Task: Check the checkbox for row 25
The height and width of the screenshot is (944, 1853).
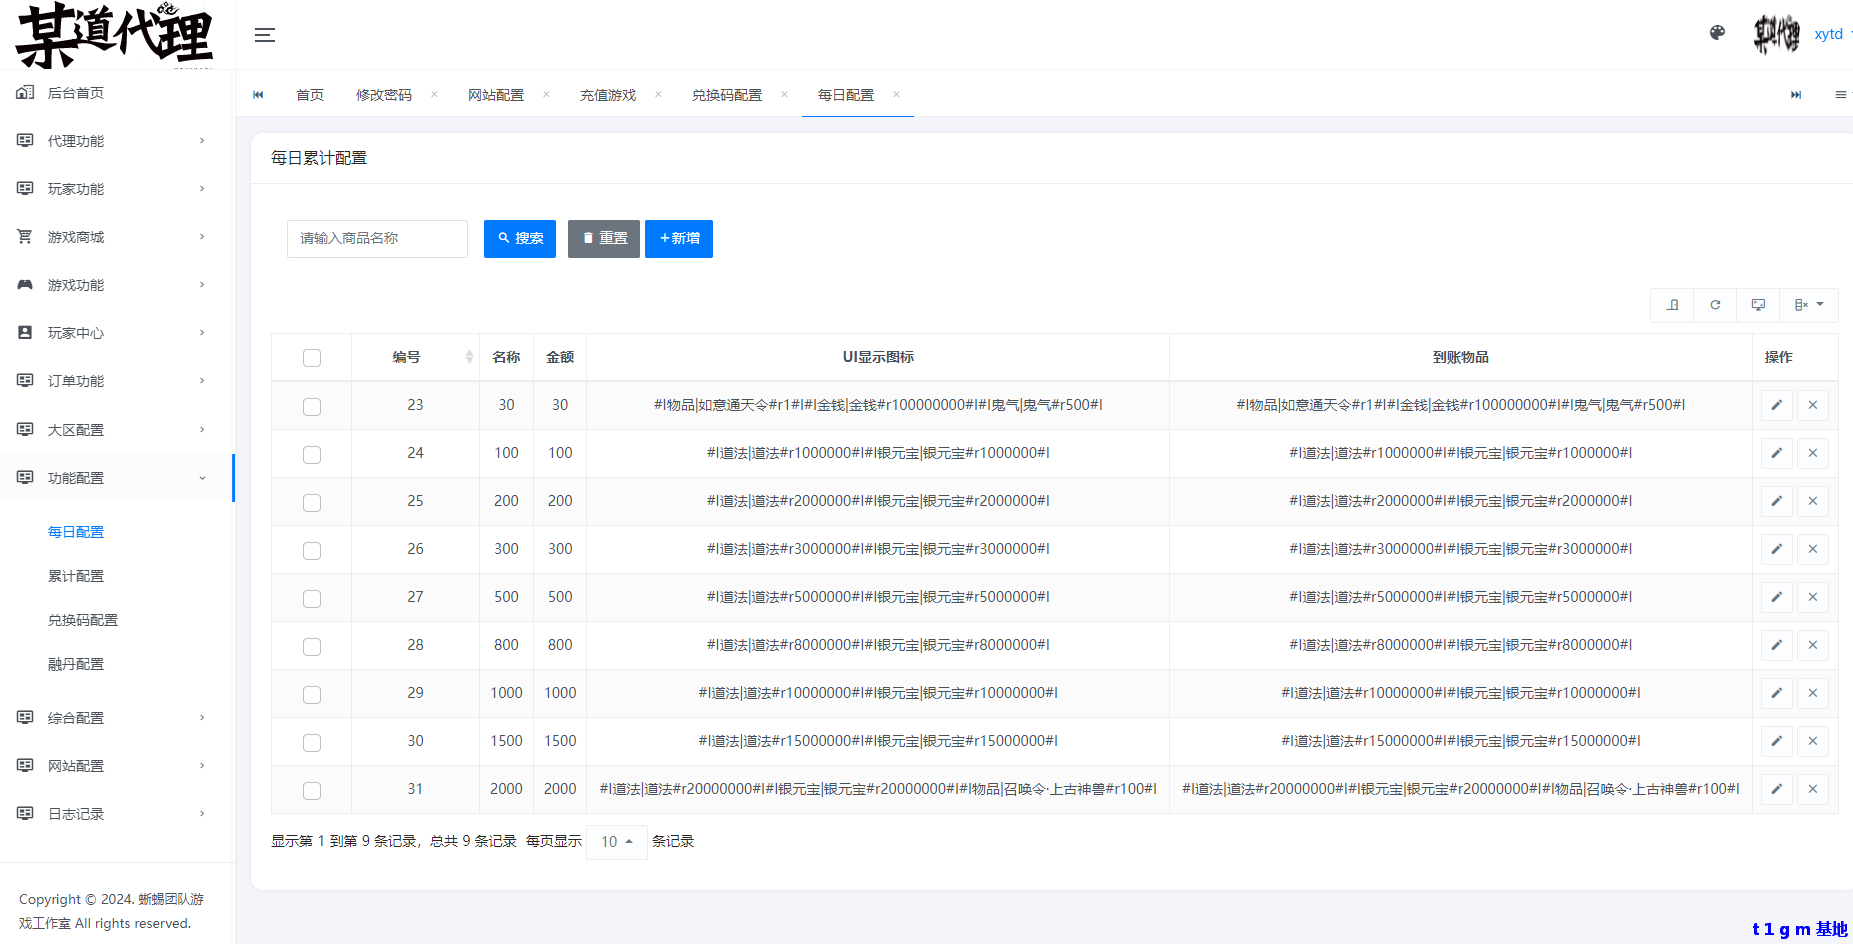Action: point(312,502)
